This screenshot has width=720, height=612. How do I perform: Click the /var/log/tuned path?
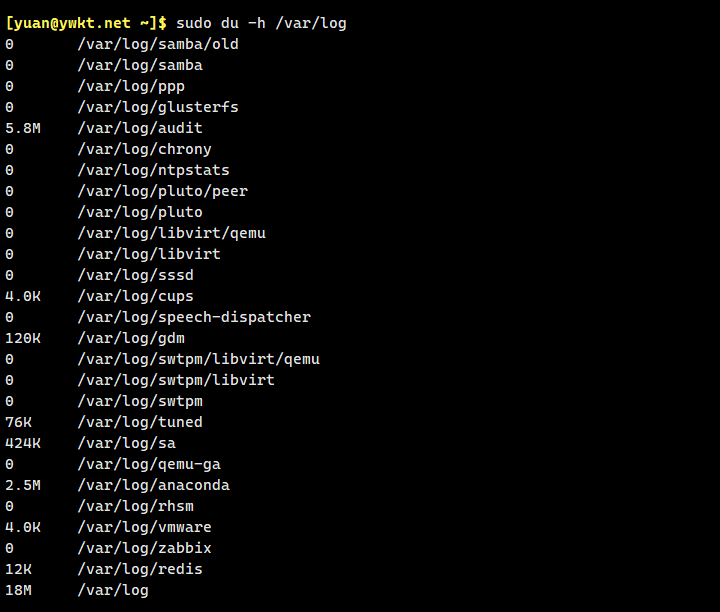(140, 422)
